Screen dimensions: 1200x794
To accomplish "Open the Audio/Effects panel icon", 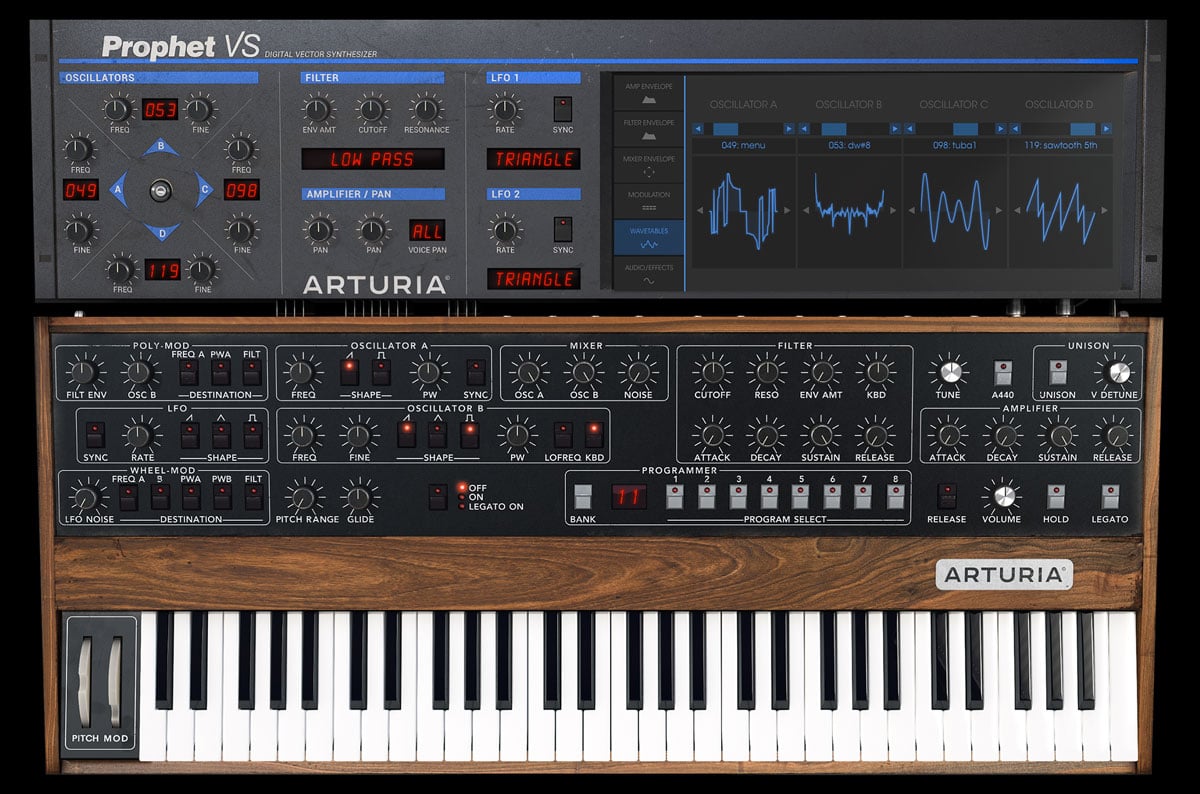I will (649, 274).
